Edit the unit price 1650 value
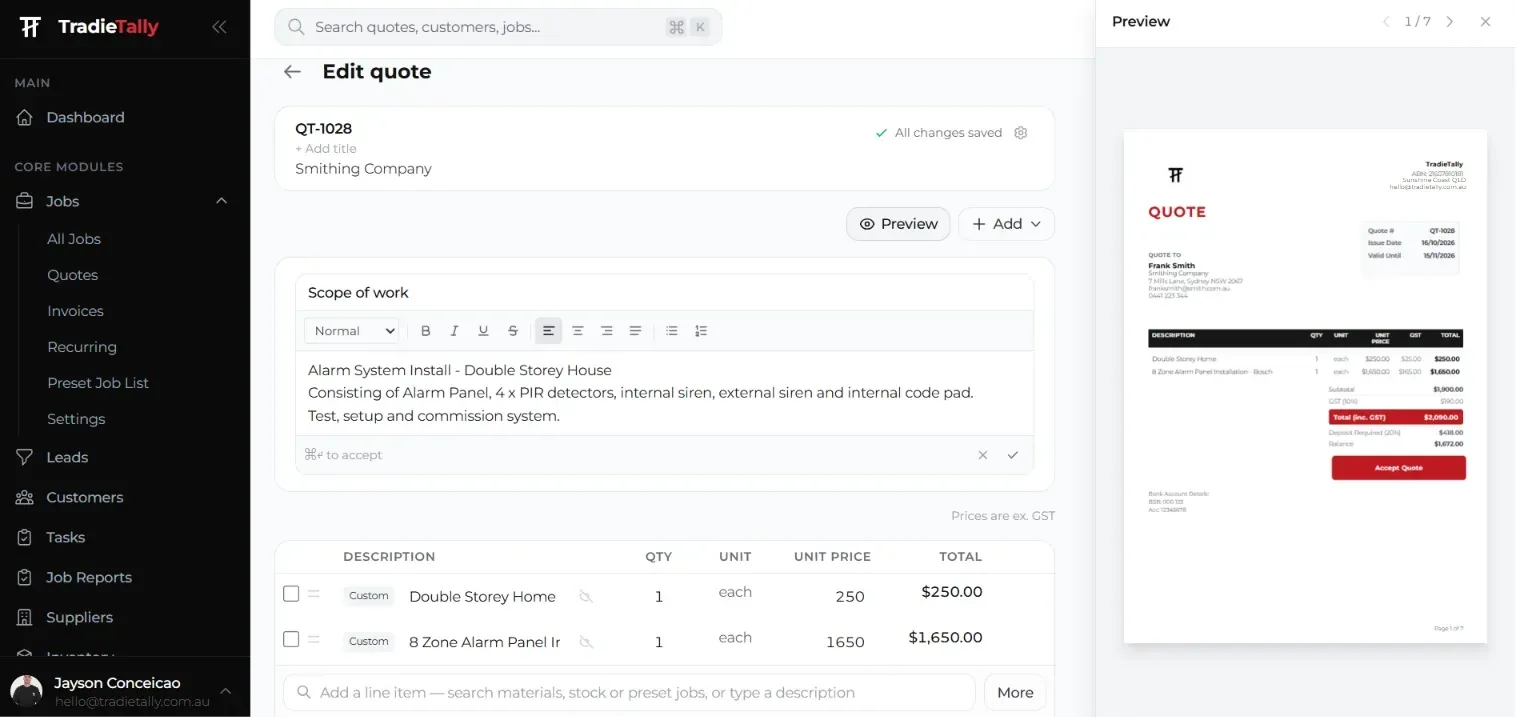The image size is (1516, 717). pyautogui.click(x=845, y=642)
